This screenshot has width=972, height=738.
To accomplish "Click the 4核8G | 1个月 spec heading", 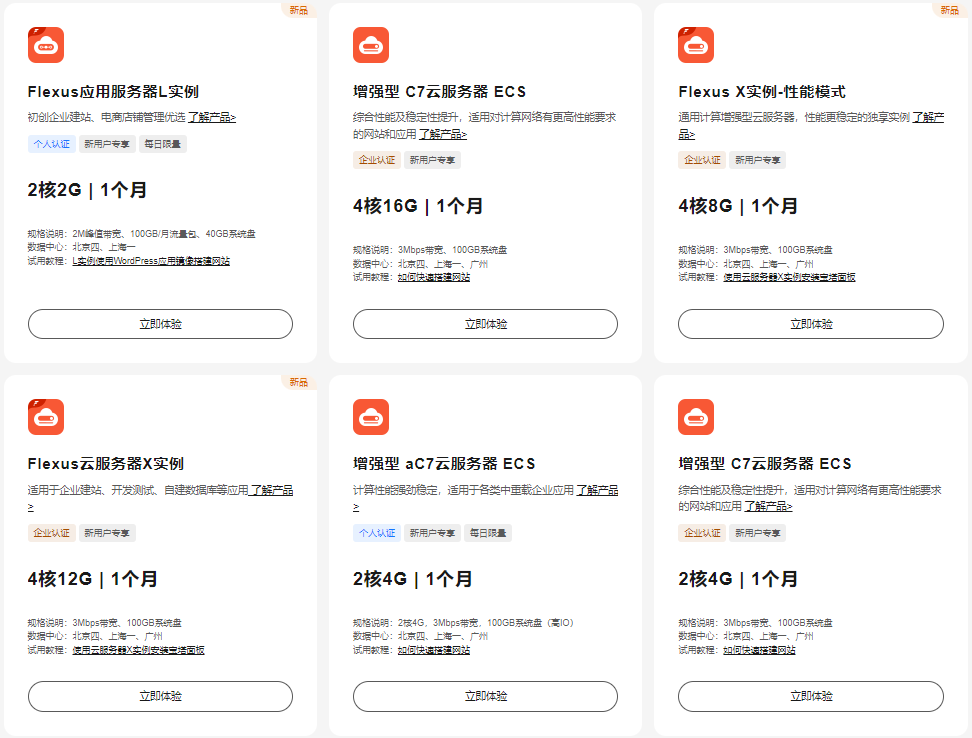I will pos(738,206).
